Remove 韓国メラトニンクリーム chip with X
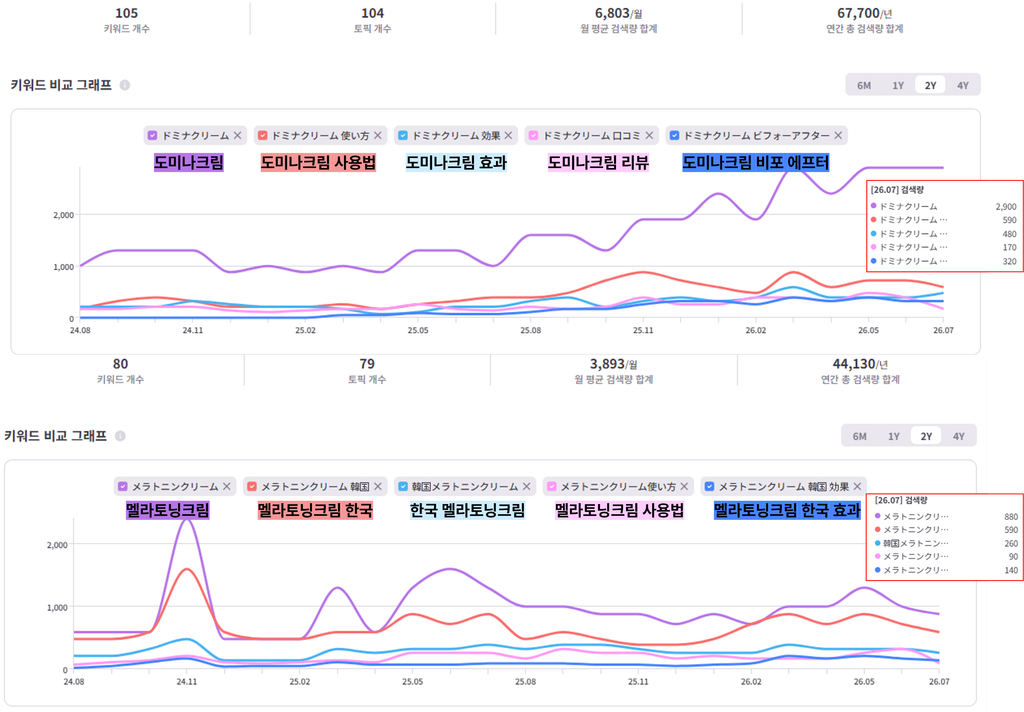 (526, 487)
